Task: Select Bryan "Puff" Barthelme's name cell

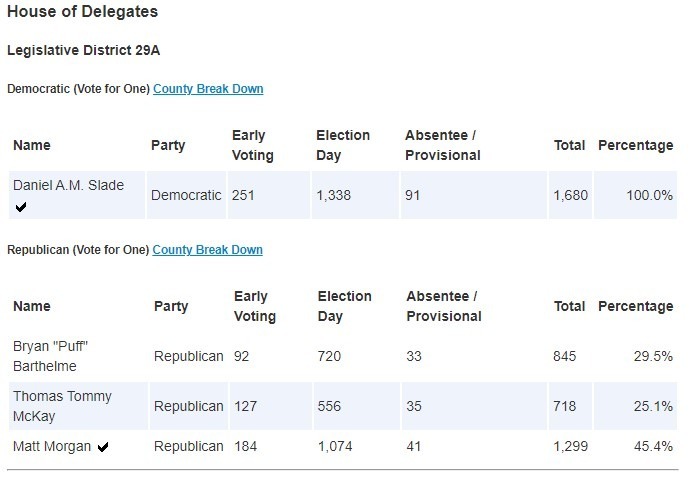Action: point(78,356)
